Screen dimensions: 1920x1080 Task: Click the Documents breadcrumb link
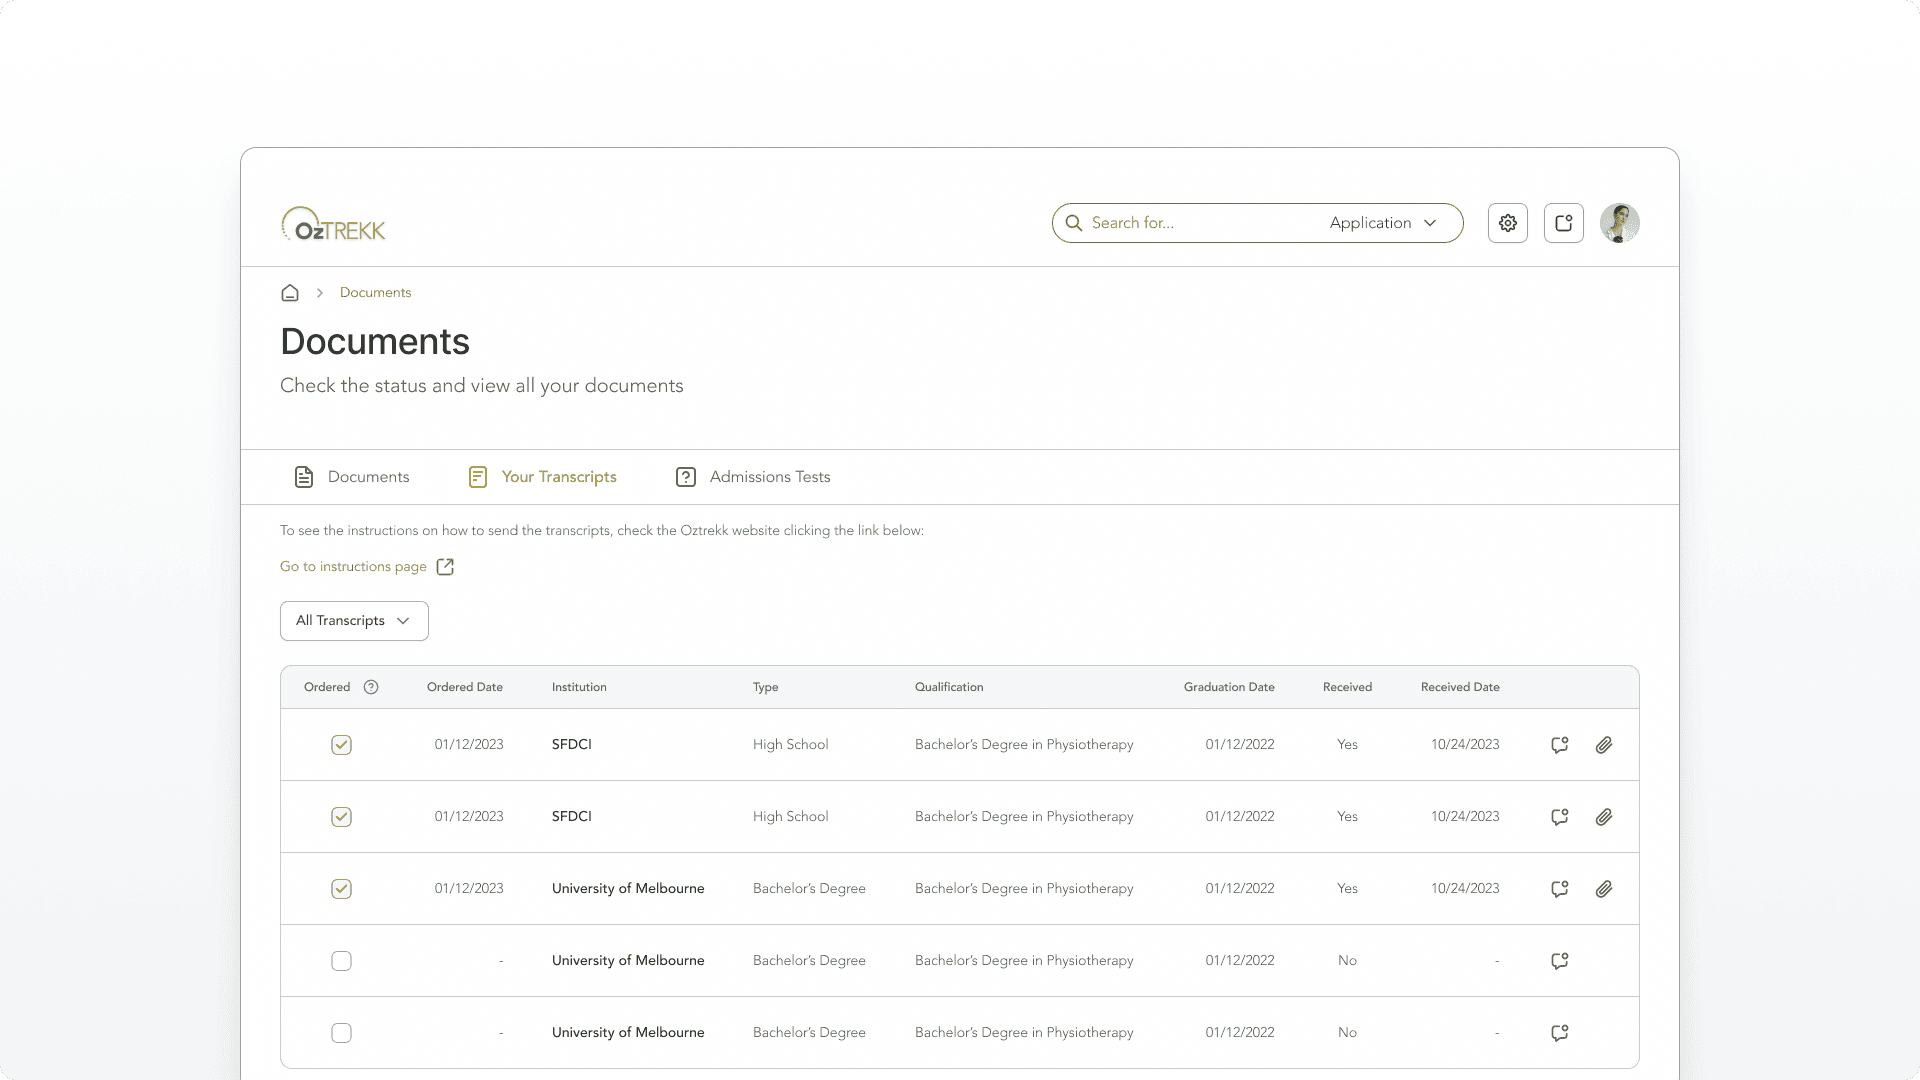(375, 293)
